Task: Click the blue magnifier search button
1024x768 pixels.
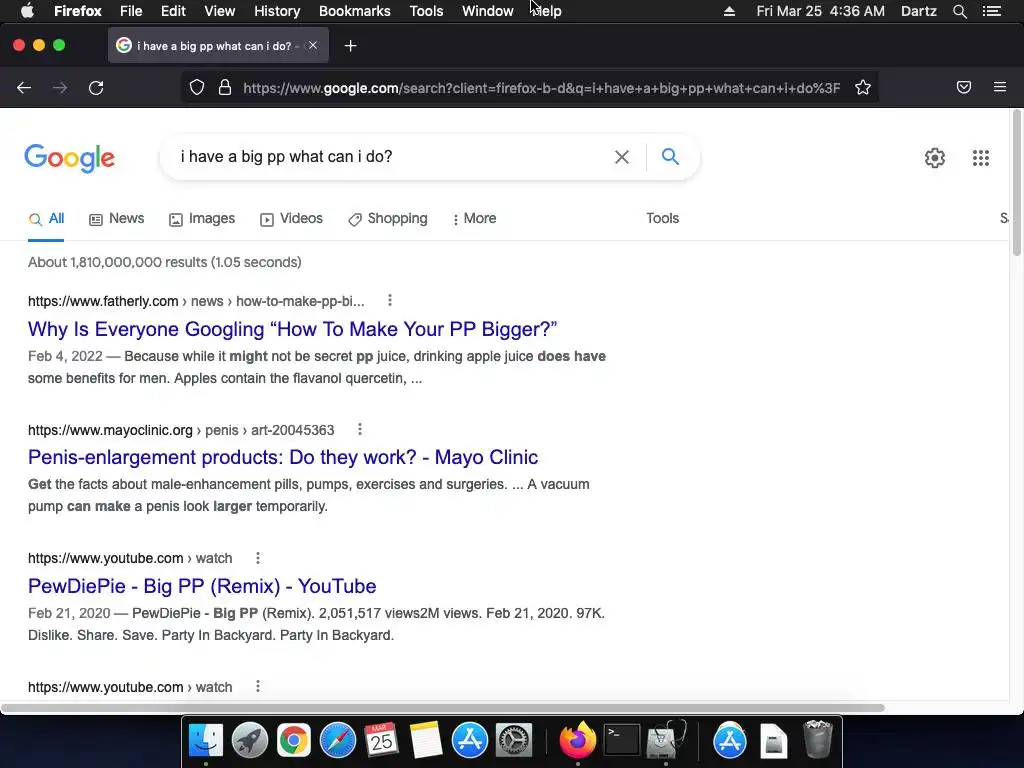Action: 670,157
